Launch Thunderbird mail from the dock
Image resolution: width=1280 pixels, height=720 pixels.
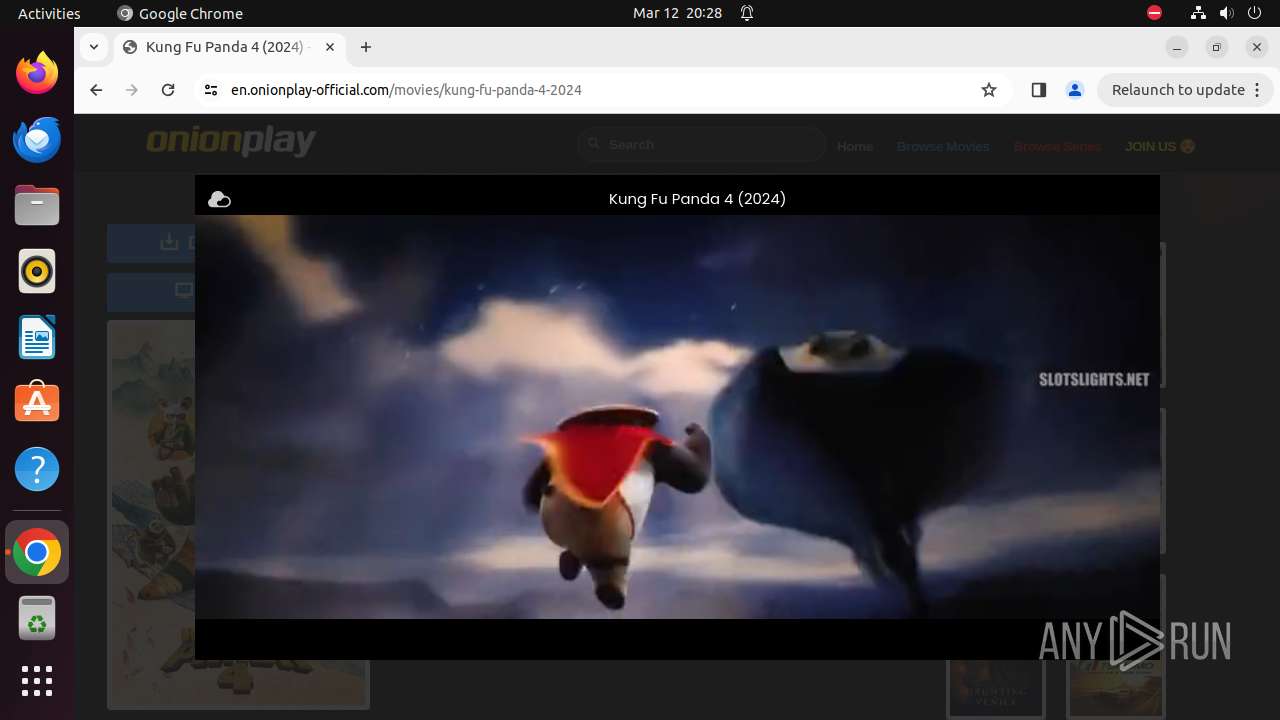click(x=37, y=139)
